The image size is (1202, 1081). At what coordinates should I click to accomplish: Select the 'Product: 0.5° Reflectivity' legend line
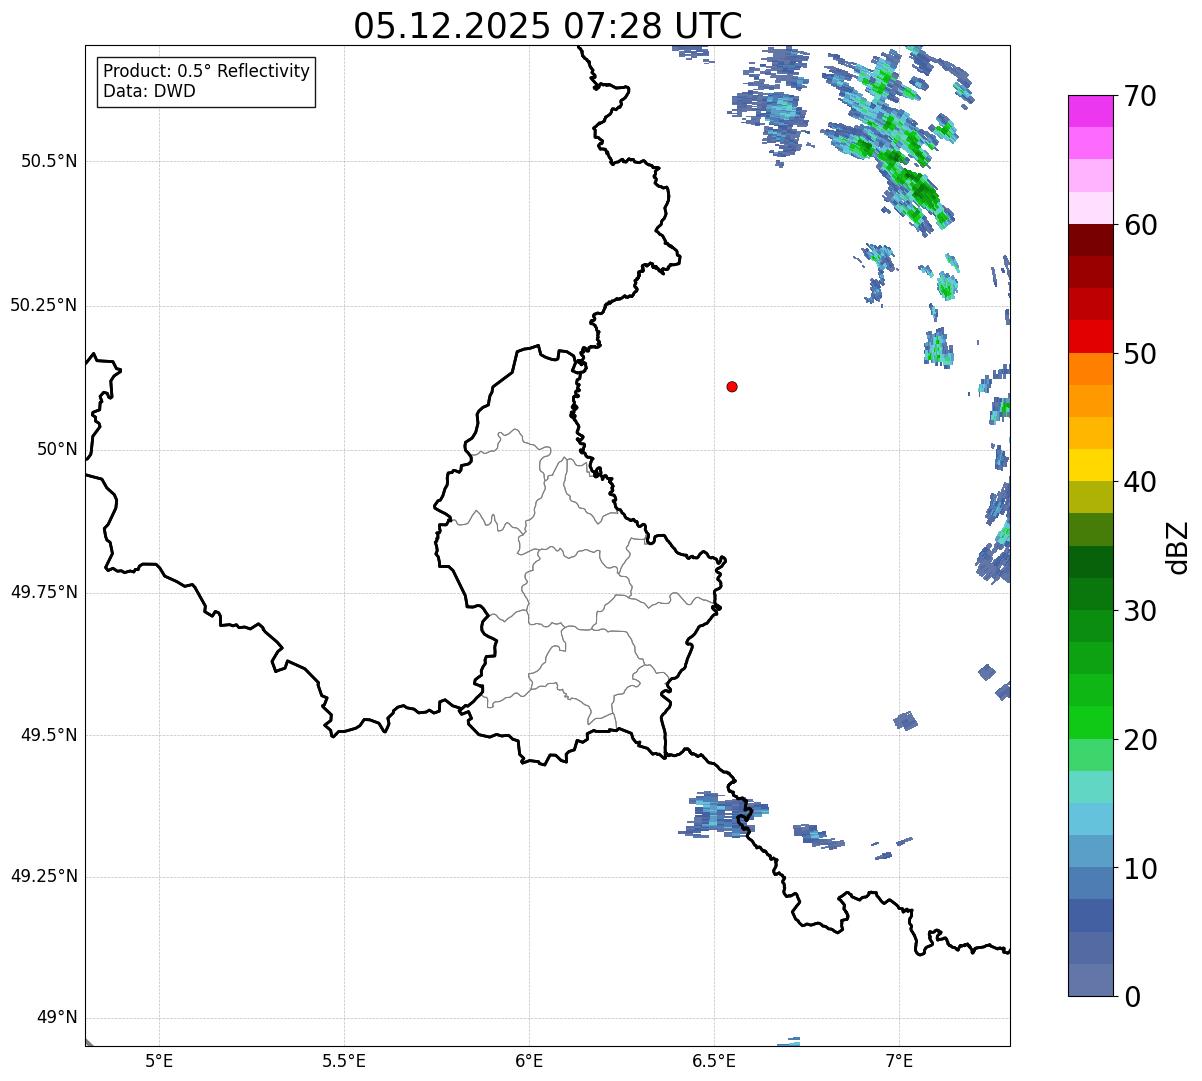[207, 72]
